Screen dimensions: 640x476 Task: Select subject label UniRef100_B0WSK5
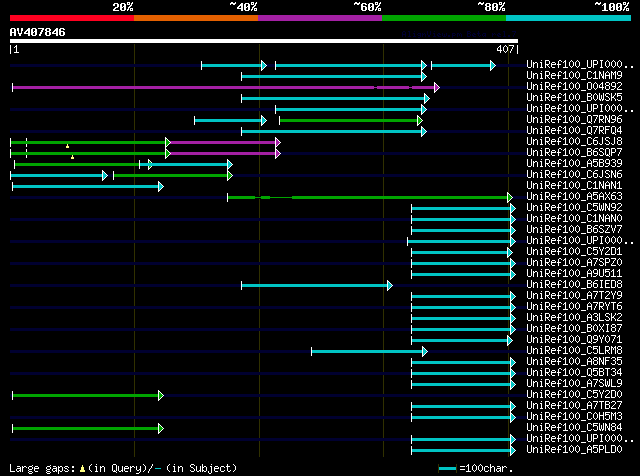pyautogui.click(x=574, y=97)
